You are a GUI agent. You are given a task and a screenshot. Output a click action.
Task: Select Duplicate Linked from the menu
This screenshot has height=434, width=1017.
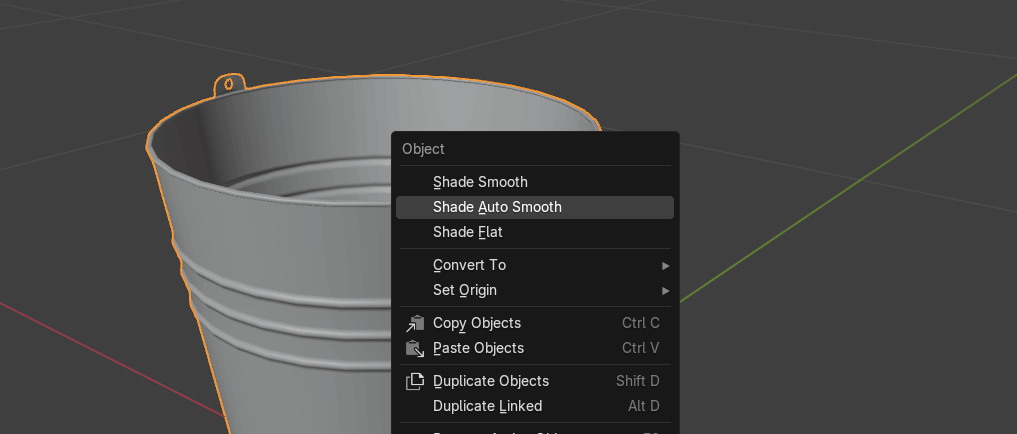click(487, 406)
